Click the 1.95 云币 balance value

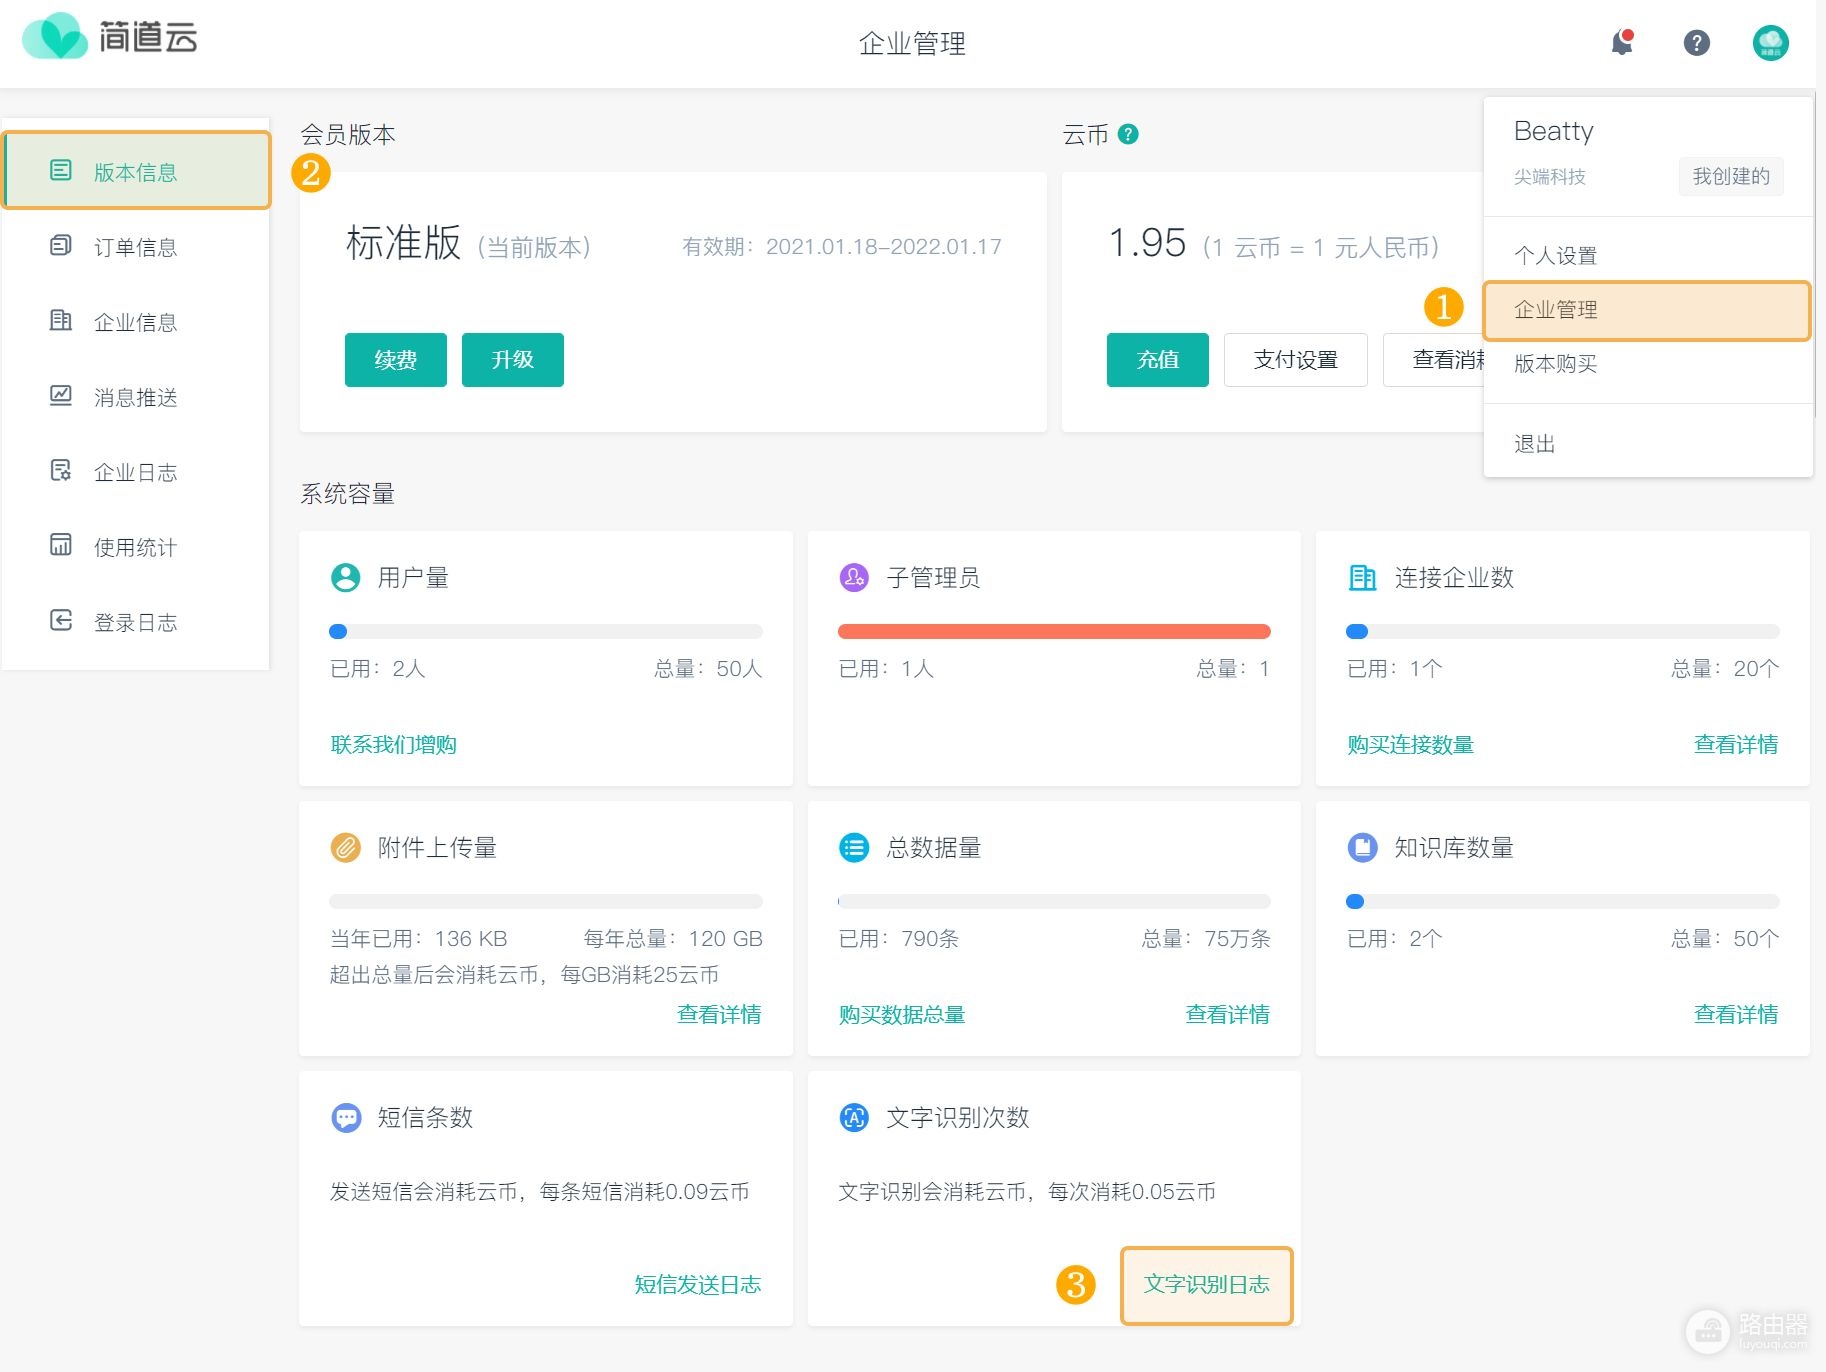(1147, 243)
